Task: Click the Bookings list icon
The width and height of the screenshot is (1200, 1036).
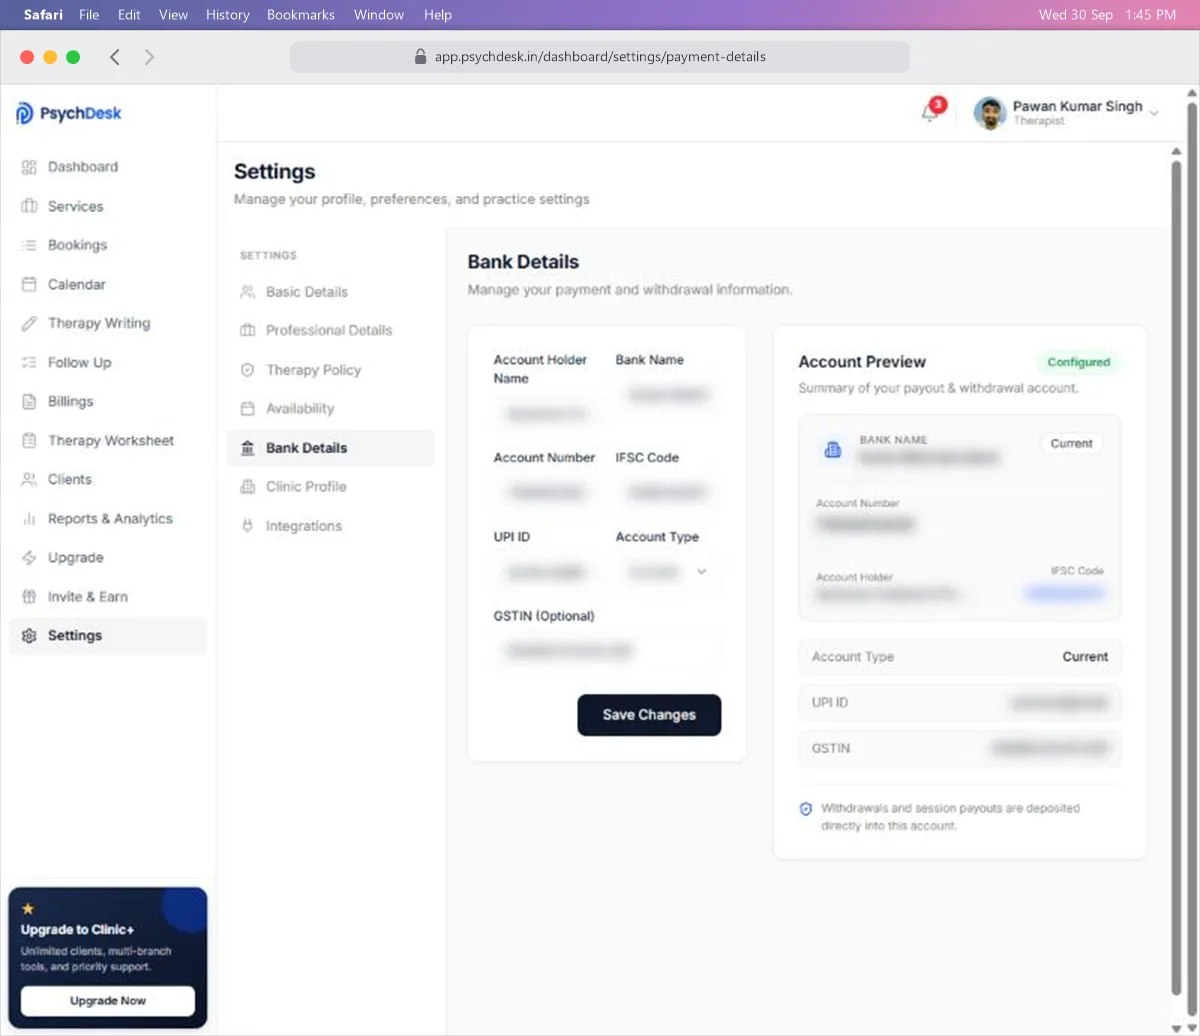Action: [x=29, y=245]
